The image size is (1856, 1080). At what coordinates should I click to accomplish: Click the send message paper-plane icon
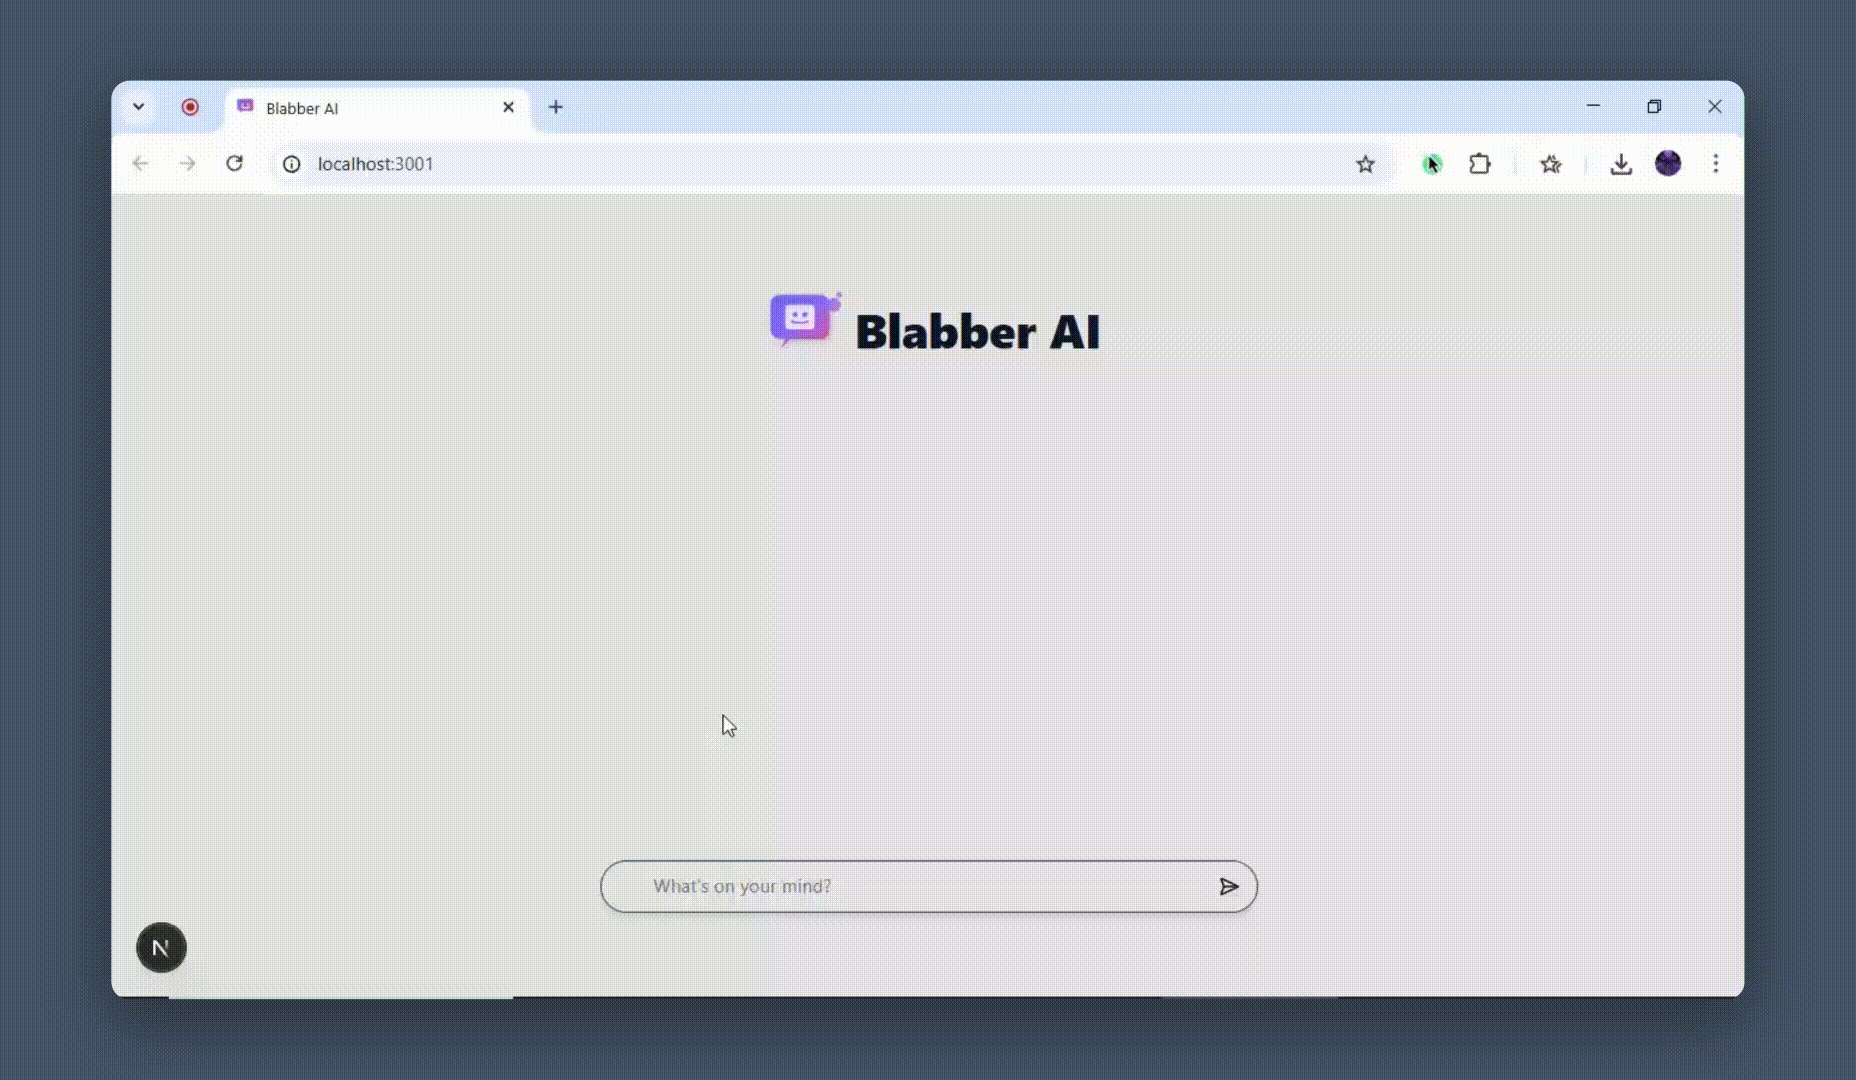1229,886
